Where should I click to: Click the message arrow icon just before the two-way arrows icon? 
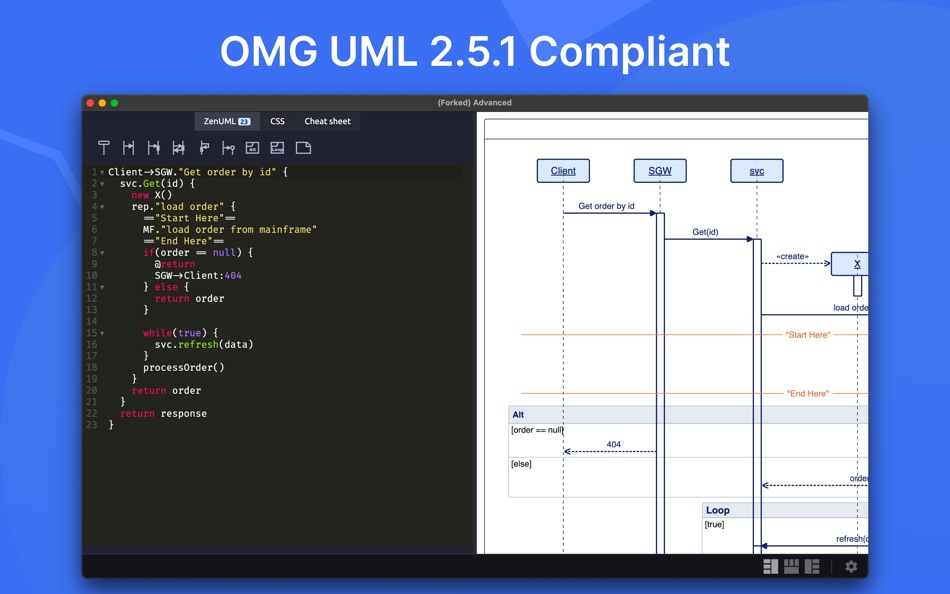pos(153,148)
